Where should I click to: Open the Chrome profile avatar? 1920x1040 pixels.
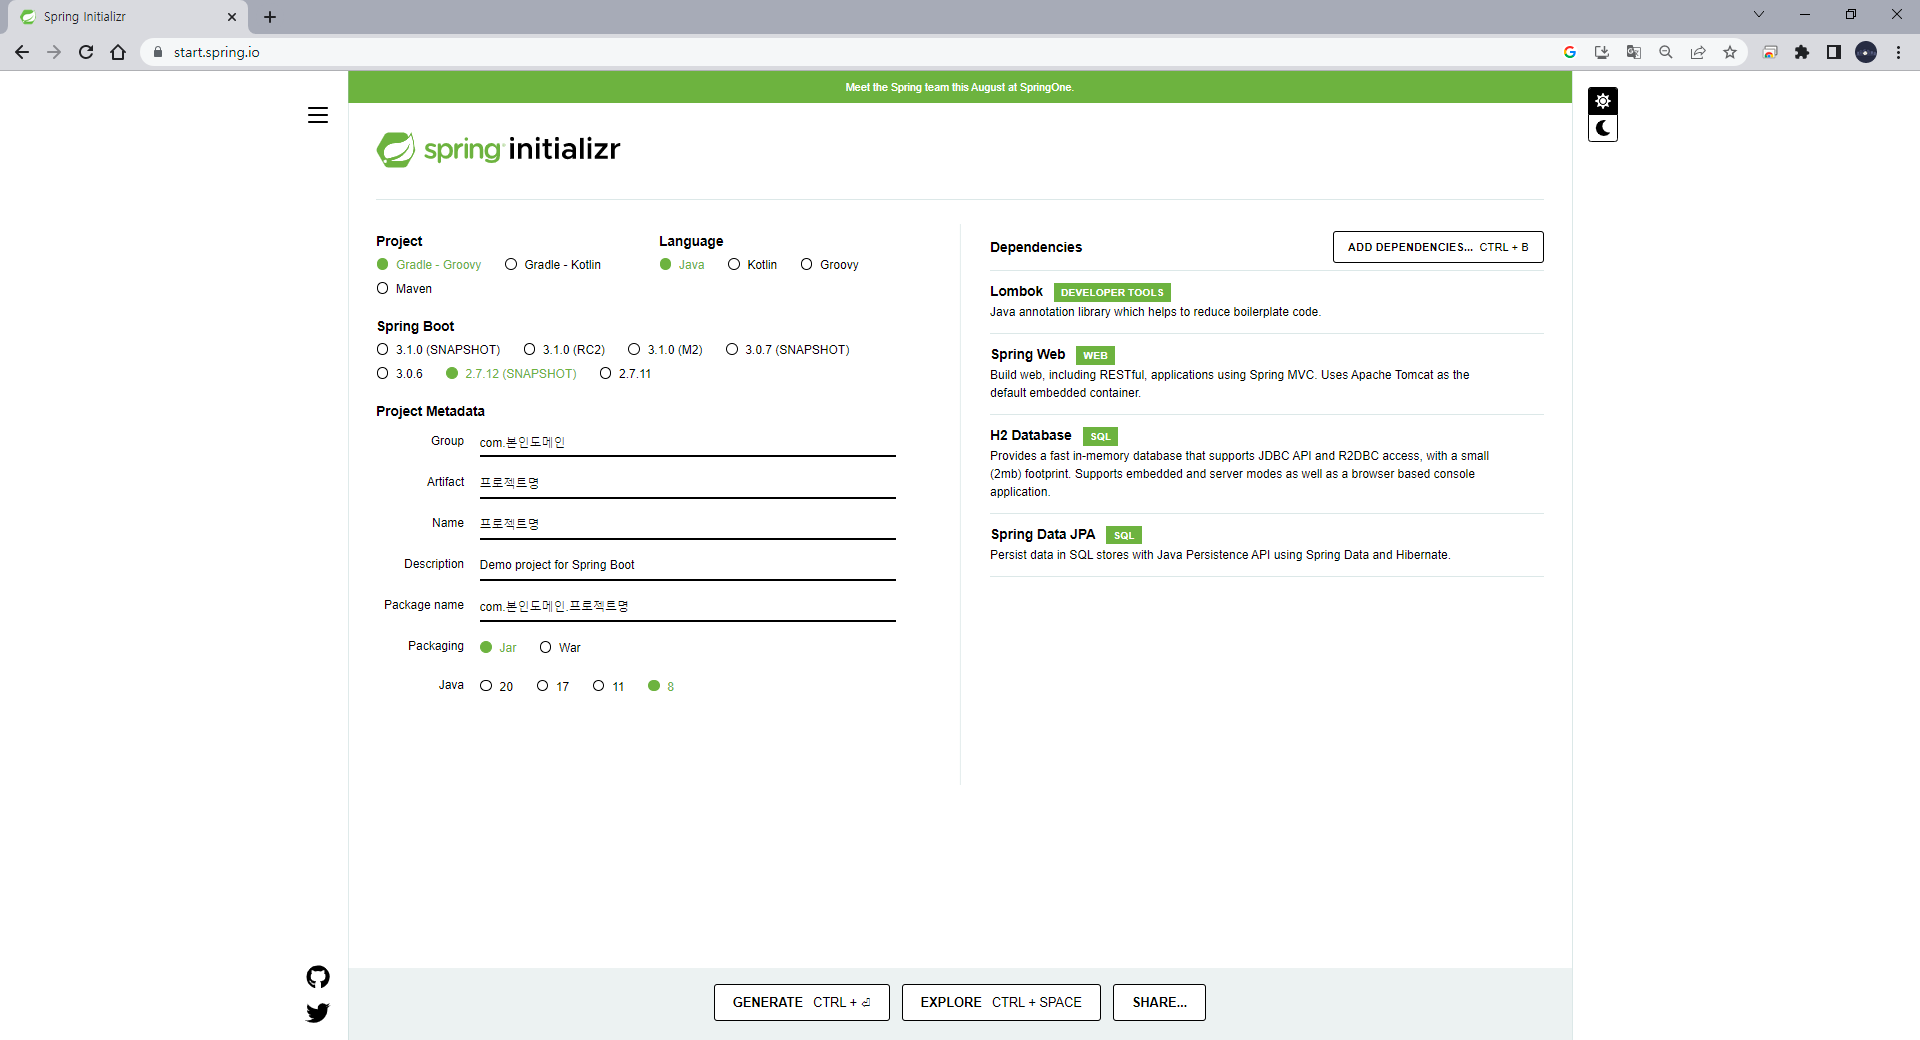pyautogui.click(x=1866, y=52)
